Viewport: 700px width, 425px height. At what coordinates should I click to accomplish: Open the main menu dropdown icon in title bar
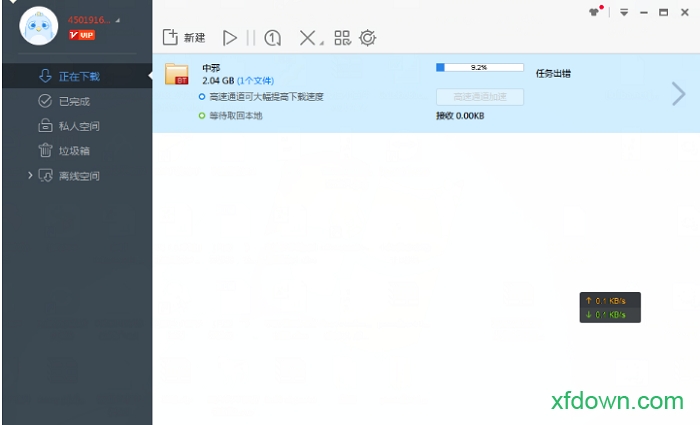point(624,12)
